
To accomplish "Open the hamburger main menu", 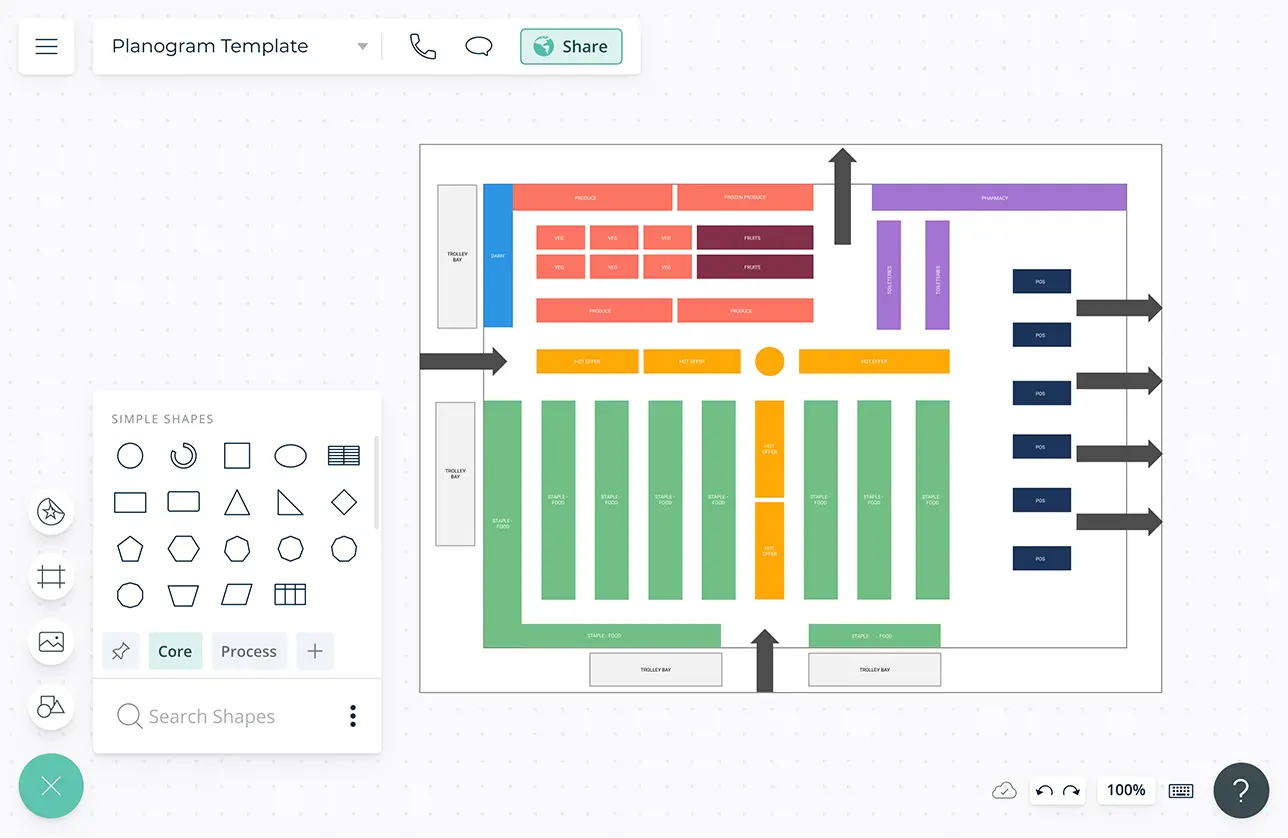I will 46,46.
